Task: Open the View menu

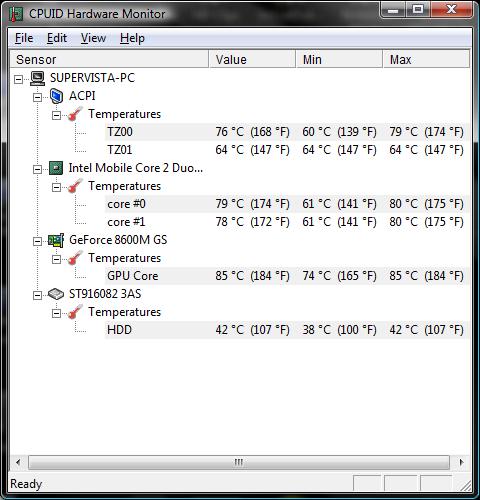Action: pyautogui.click(x=93, y=38)
